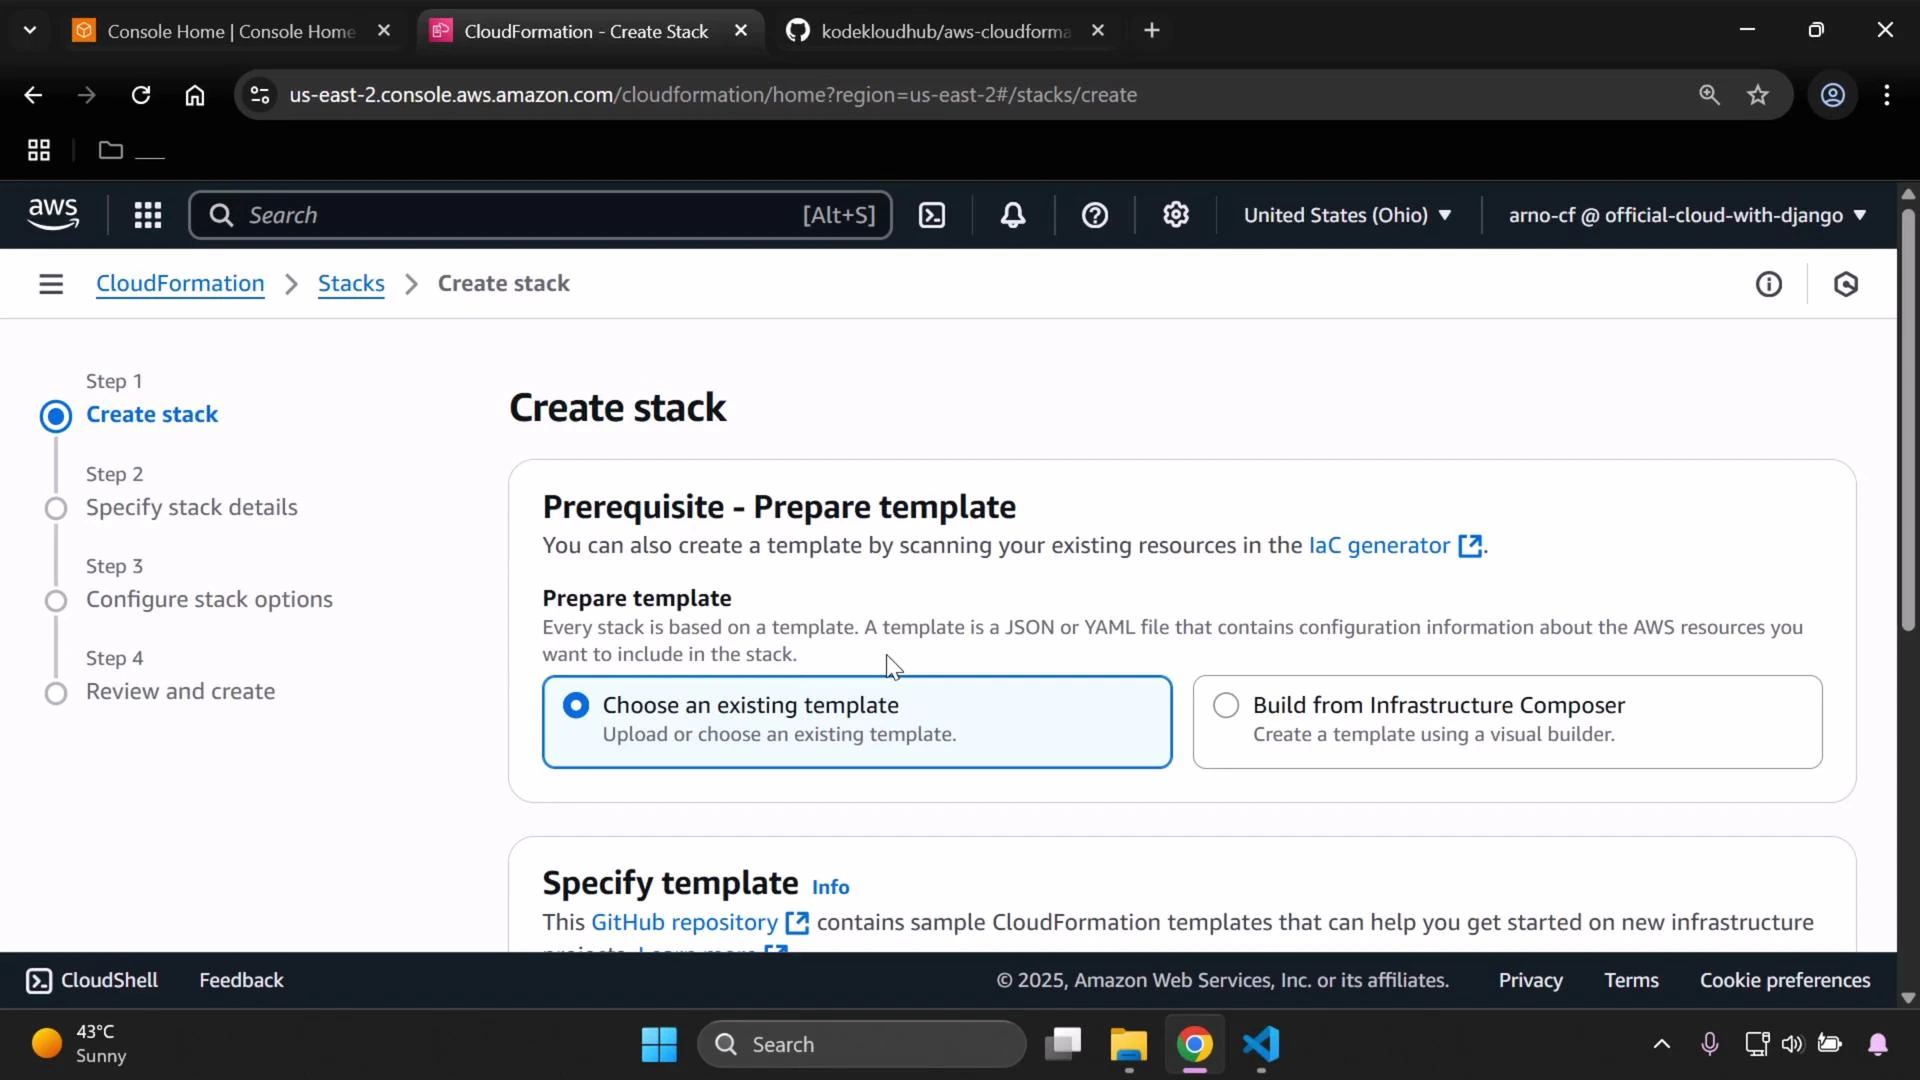Viewport: 1920px width, 1080px height.
Task: Click the AWS logo to go home
Action: pos(52,214)
